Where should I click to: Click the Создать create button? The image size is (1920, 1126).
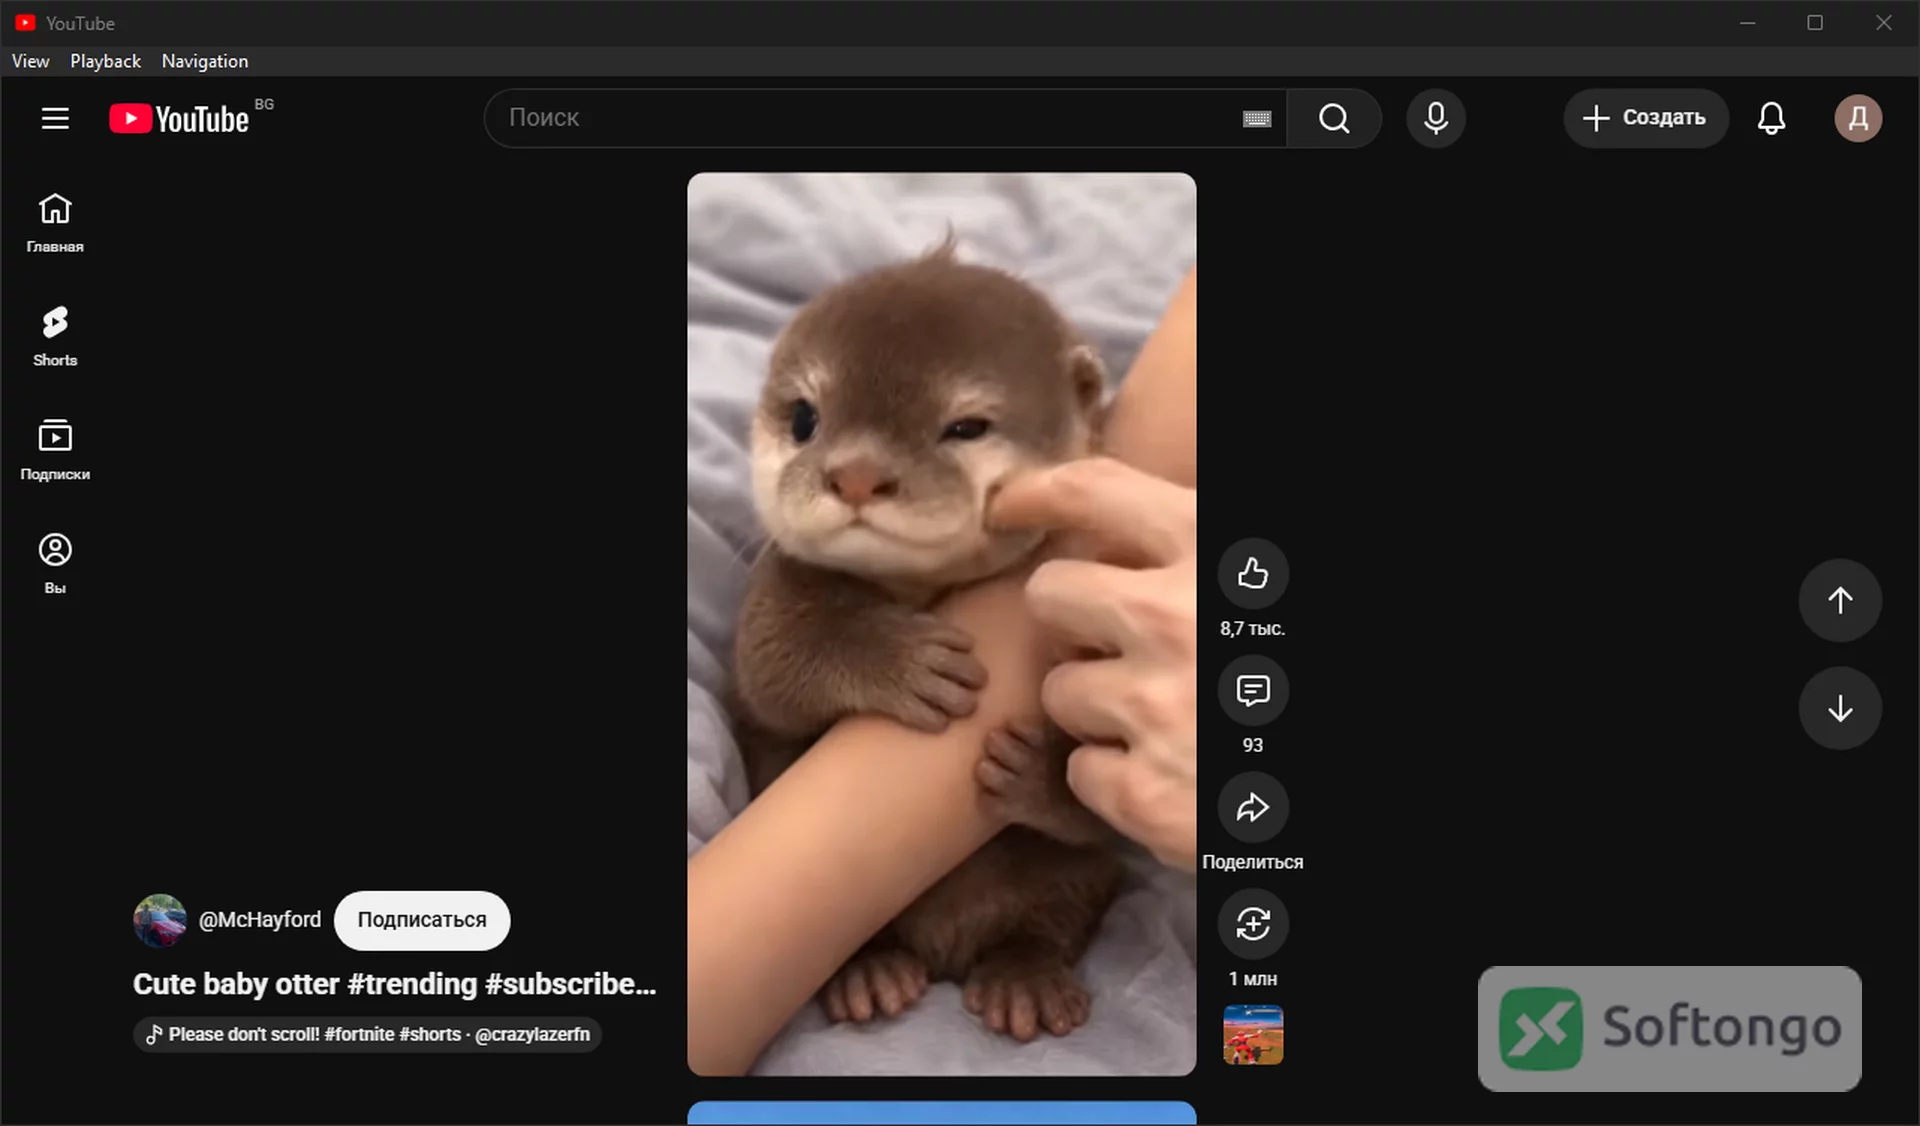point(1645,118)
